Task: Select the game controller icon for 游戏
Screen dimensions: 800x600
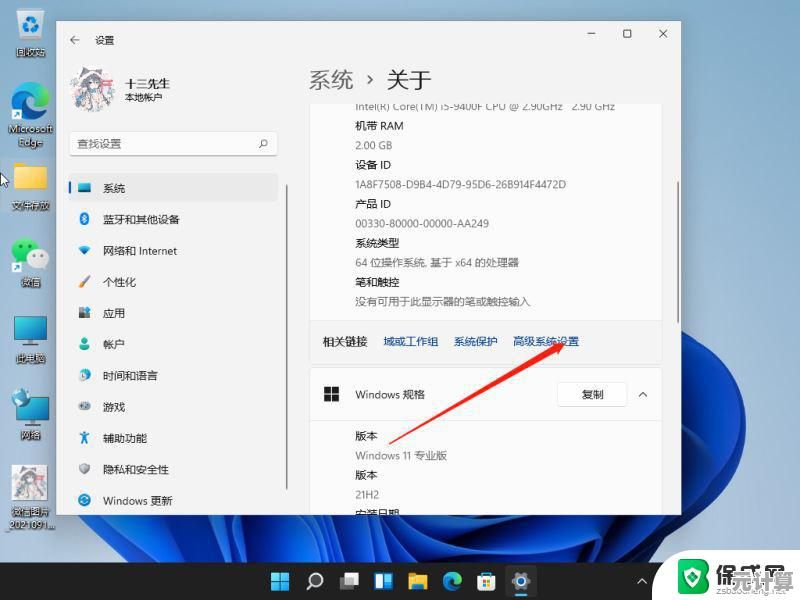Action: tap(84, 406)
